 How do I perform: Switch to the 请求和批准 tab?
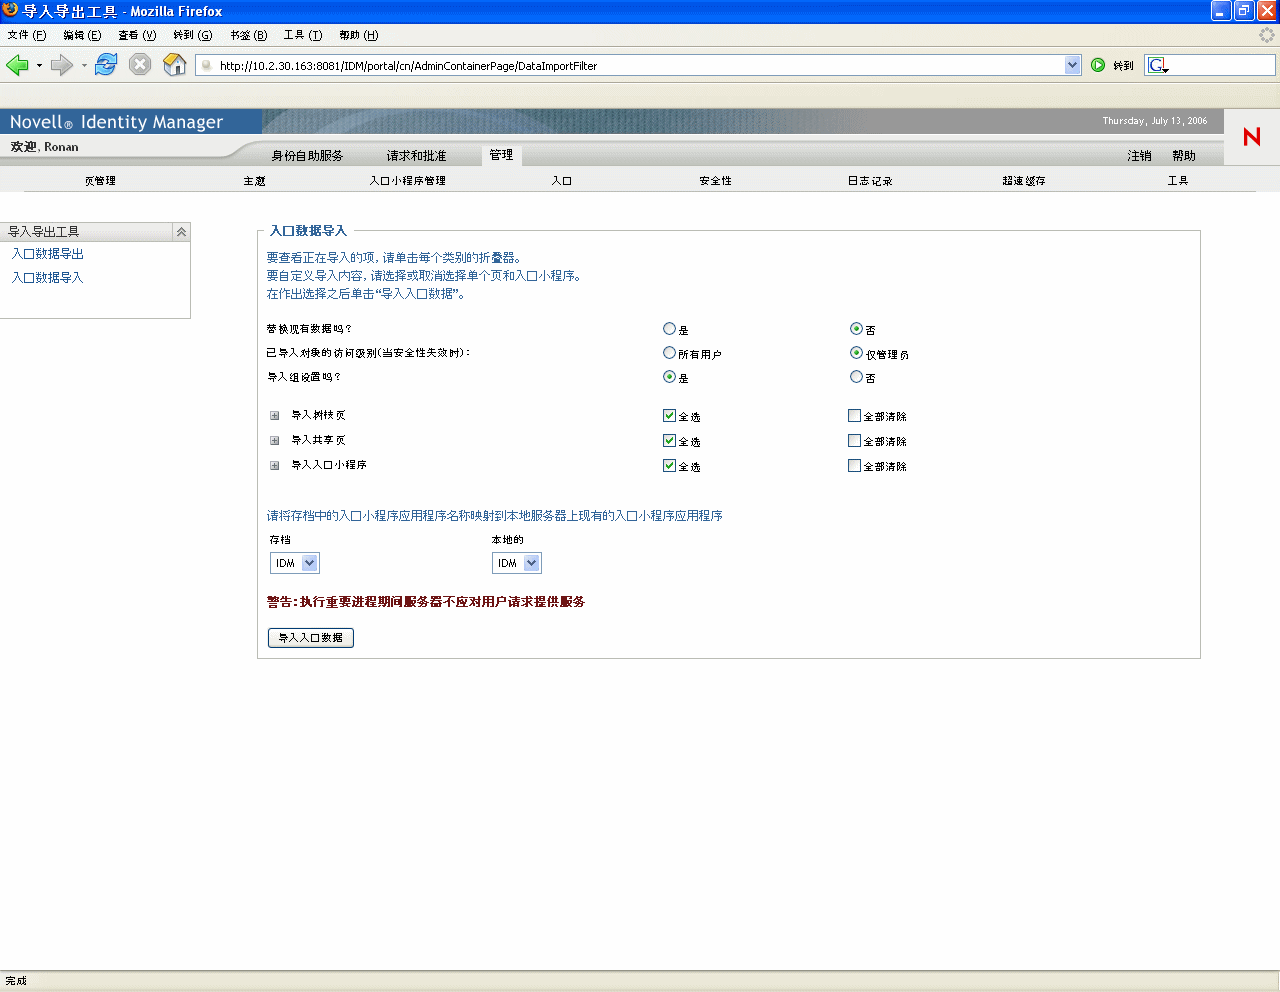[419, 155]
